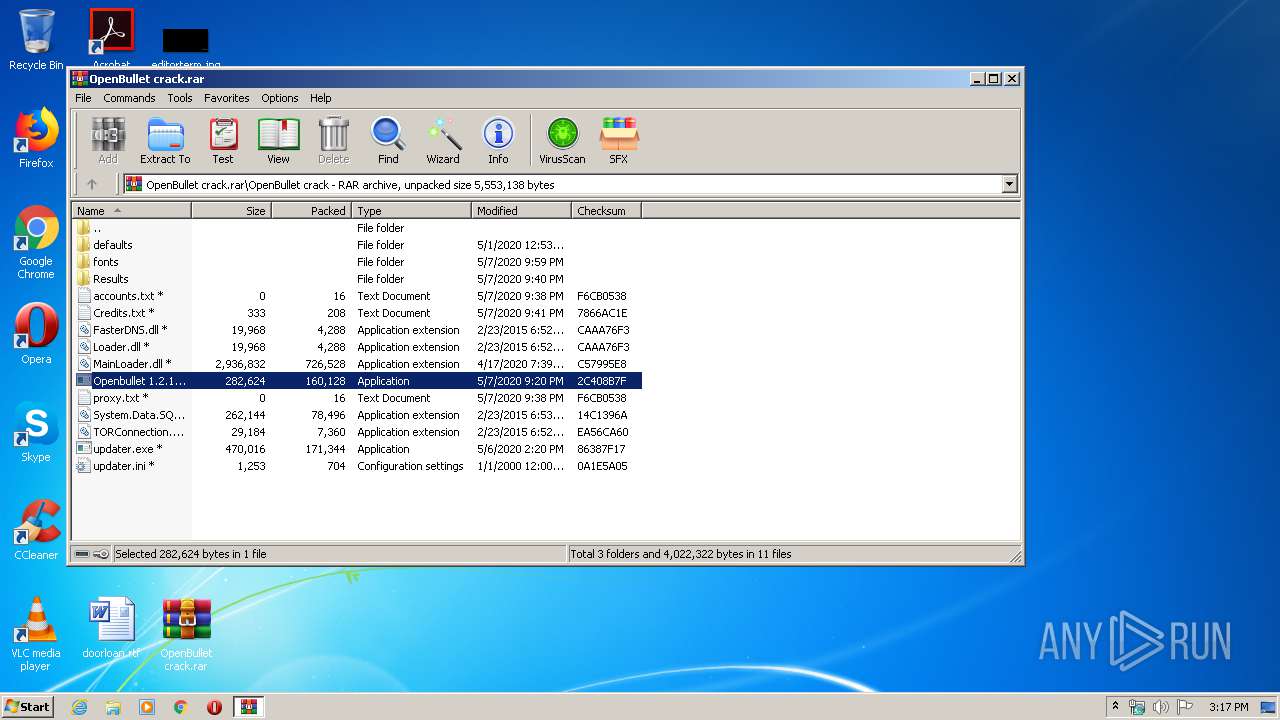The image size is (1280, 720).
Task: Expand the archive path dropdown
Action: (1009, 184)
